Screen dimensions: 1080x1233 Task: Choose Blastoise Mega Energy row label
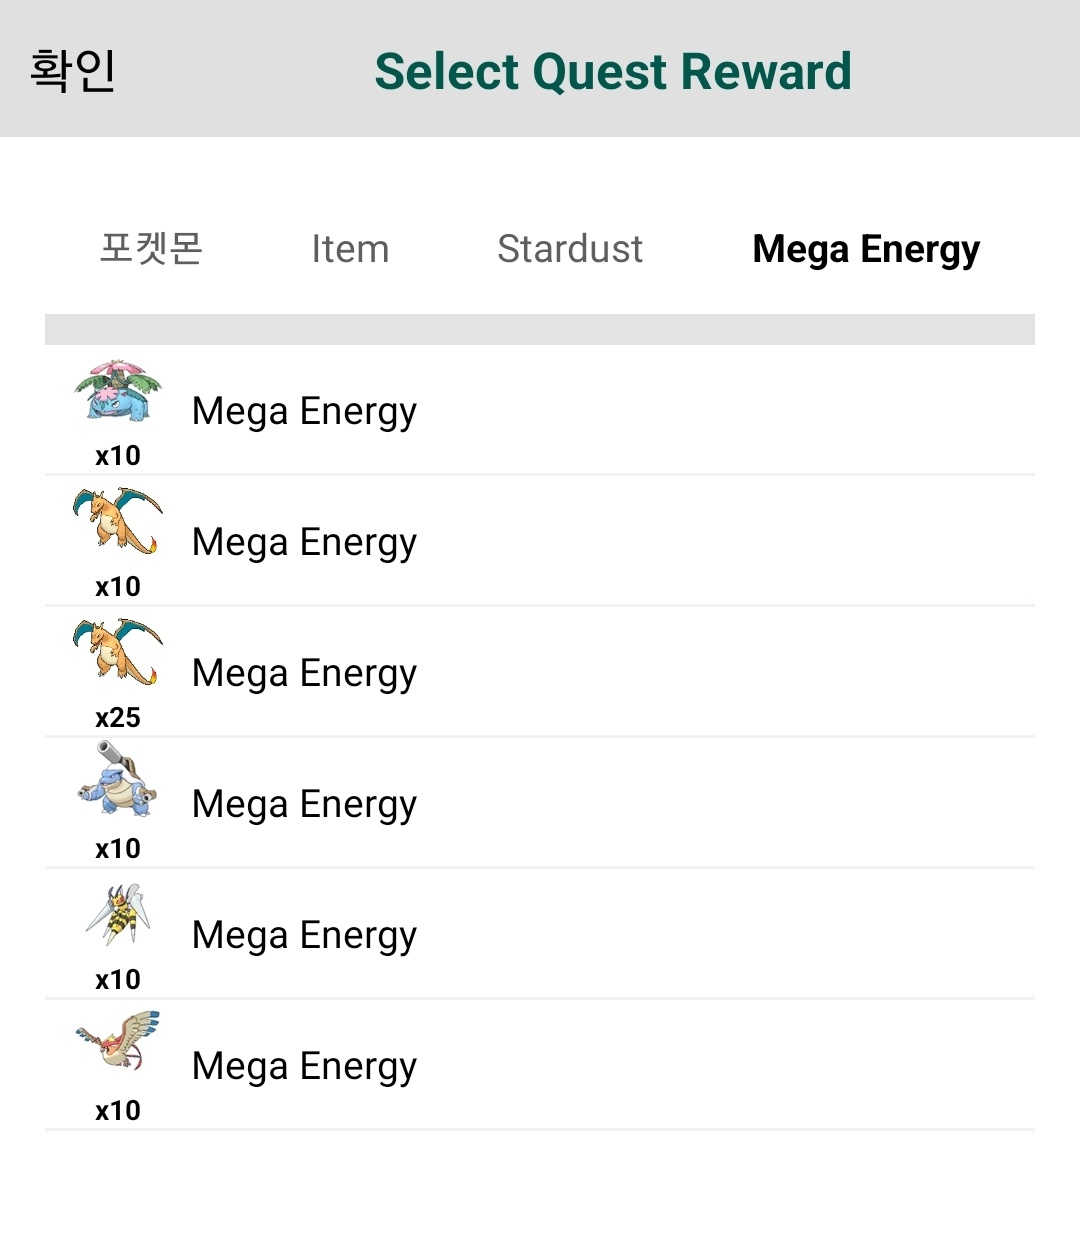(304, 805)
